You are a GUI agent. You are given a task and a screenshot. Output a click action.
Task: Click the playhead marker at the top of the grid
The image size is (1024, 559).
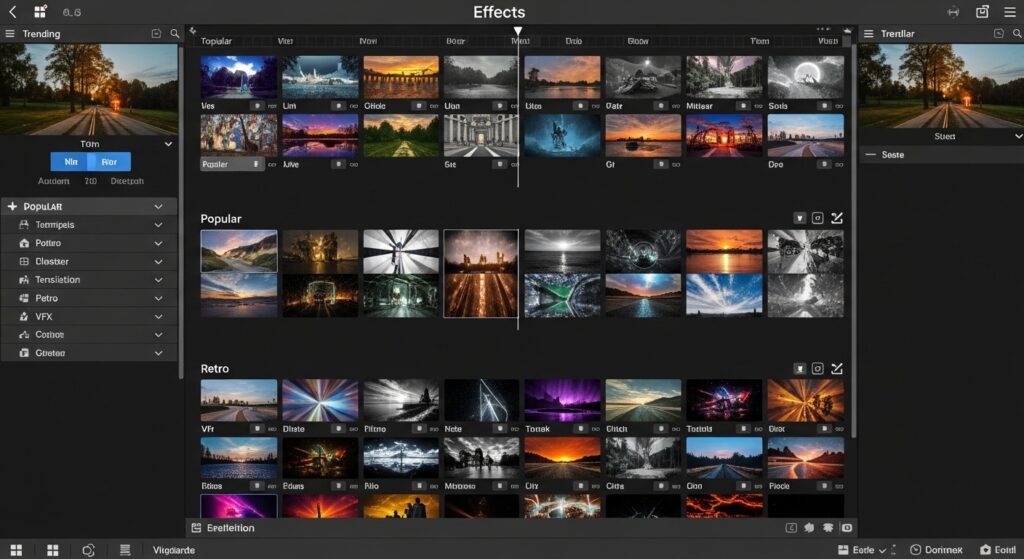pyautogui.click(x=518, y=32)
